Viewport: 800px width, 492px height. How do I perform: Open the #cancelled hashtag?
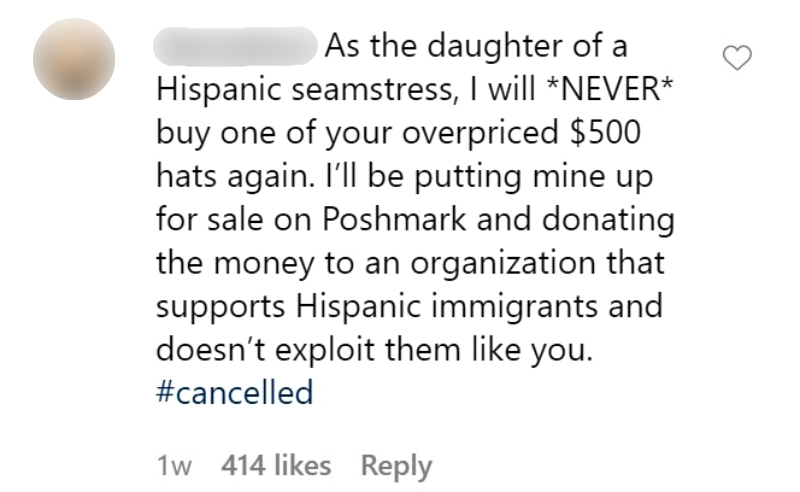(235, 392)
